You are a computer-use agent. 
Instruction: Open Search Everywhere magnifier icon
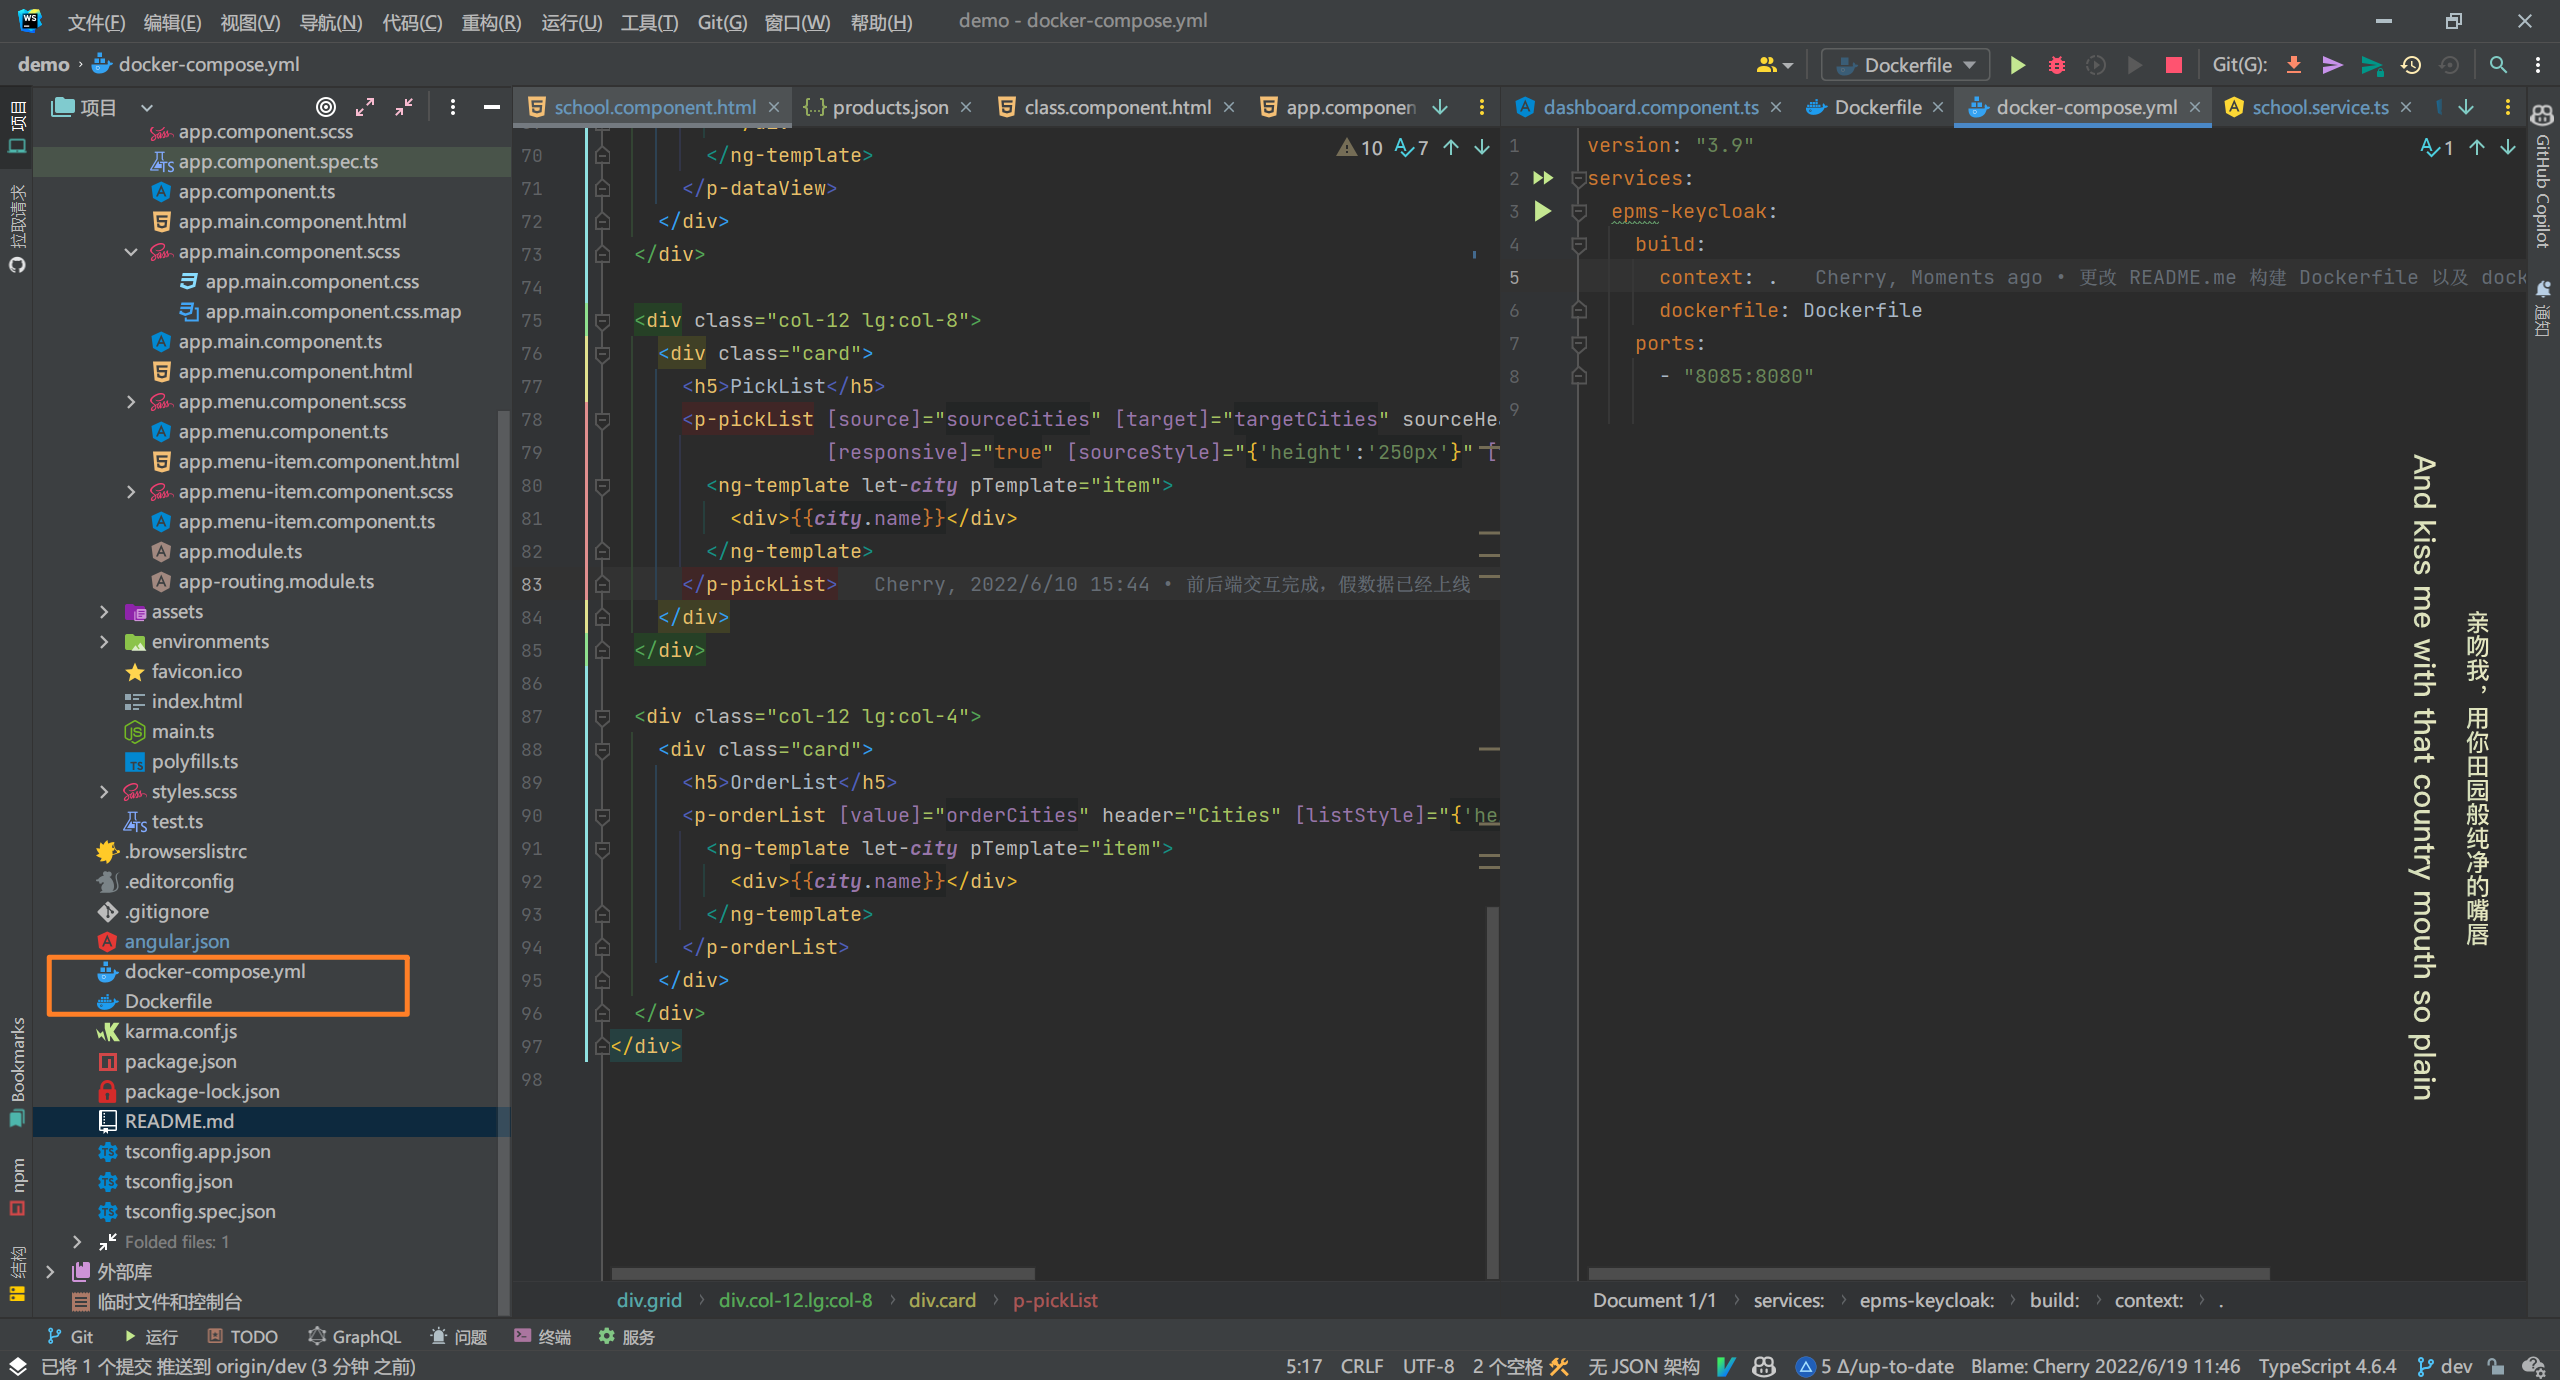pyautogui.click(x=2498, y=65)
